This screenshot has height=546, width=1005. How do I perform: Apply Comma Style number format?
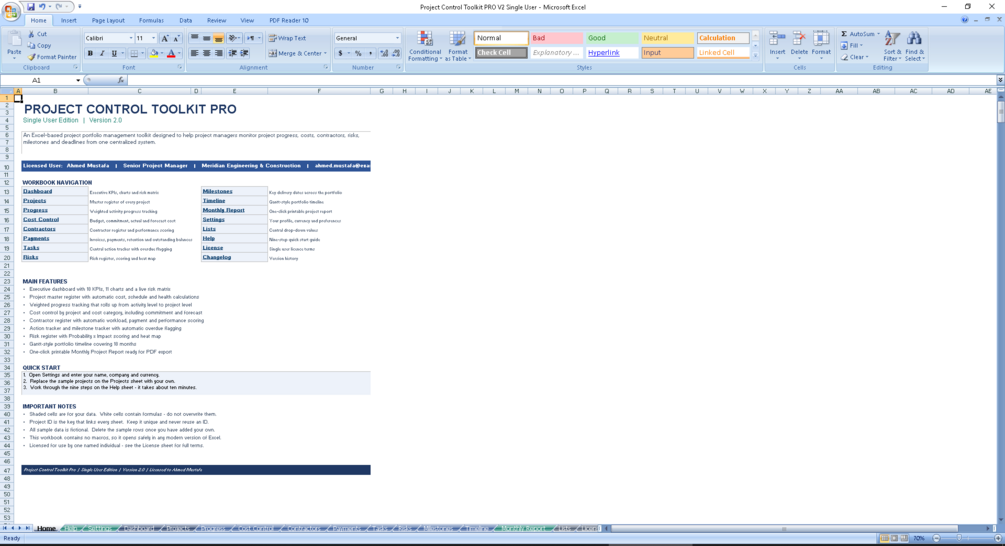tap(370, 53)
